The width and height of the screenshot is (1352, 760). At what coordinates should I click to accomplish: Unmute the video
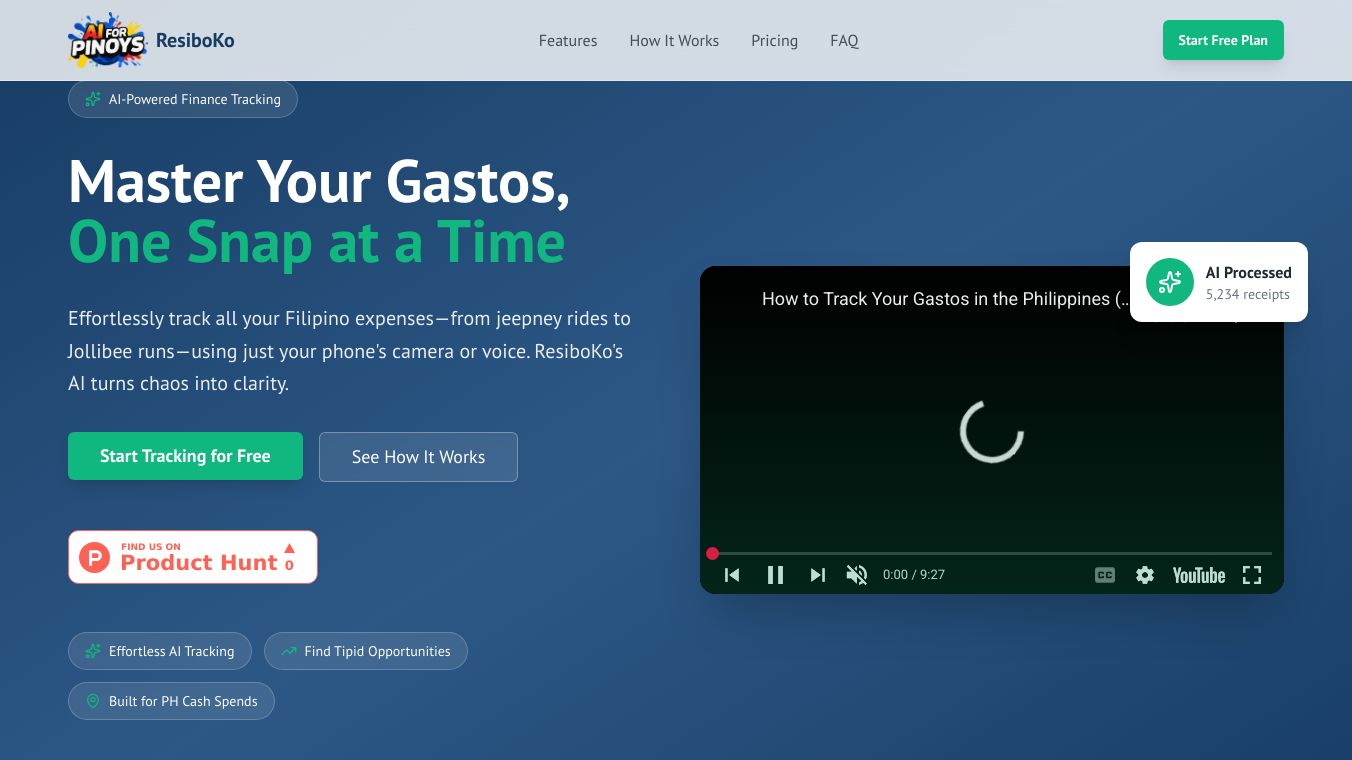[x=857, y=575]
